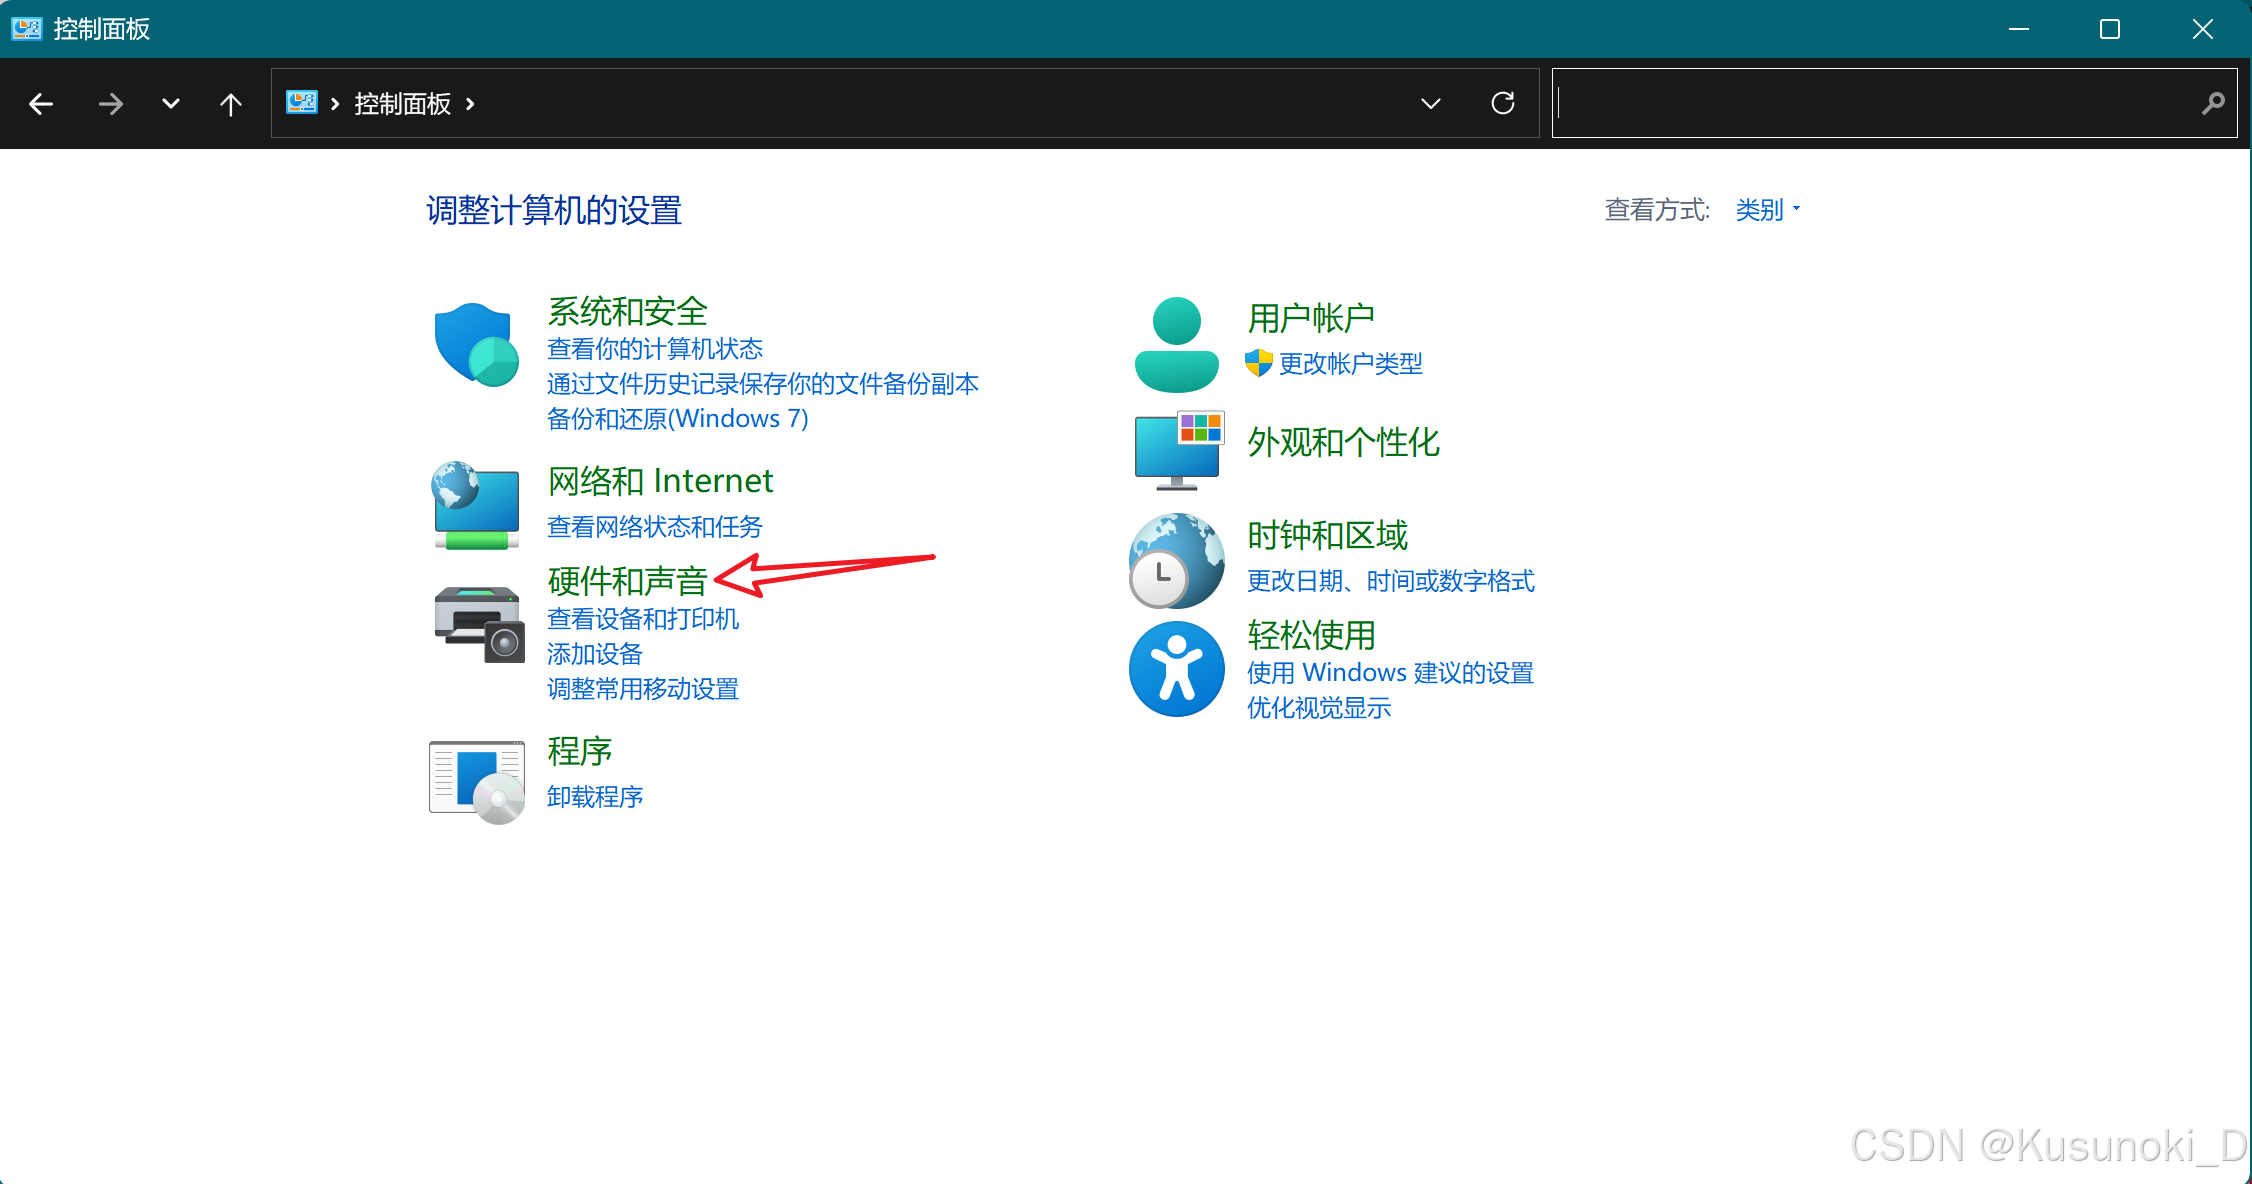Screen dimensions: 2252x1184
Task: Click the Ease of Access icon
Action: (x=1176, y=669)
